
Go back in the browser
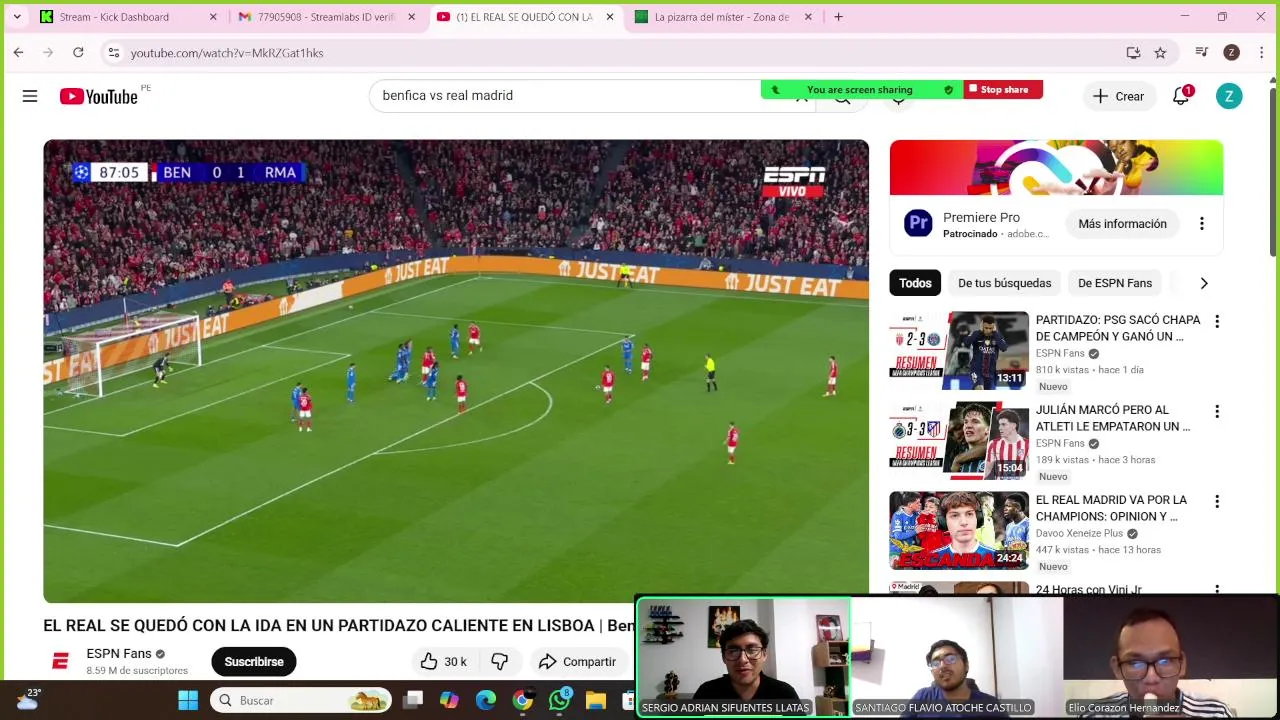[18, 52]
